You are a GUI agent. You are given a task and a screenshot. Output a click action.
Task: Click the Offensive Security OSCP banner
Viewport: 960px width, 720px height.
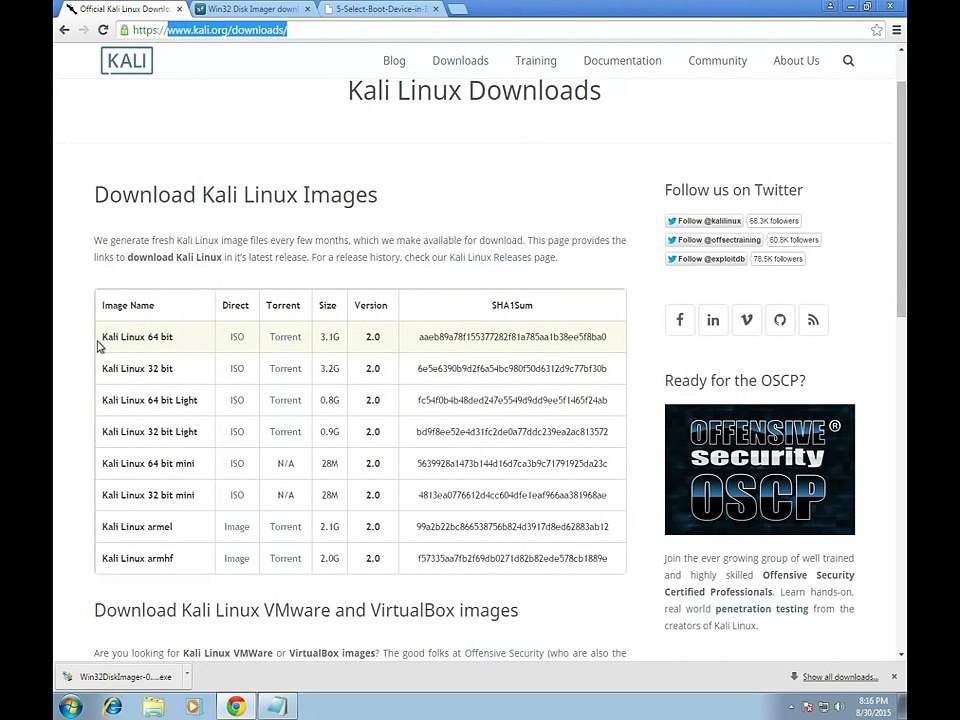(x=760, y=470)
